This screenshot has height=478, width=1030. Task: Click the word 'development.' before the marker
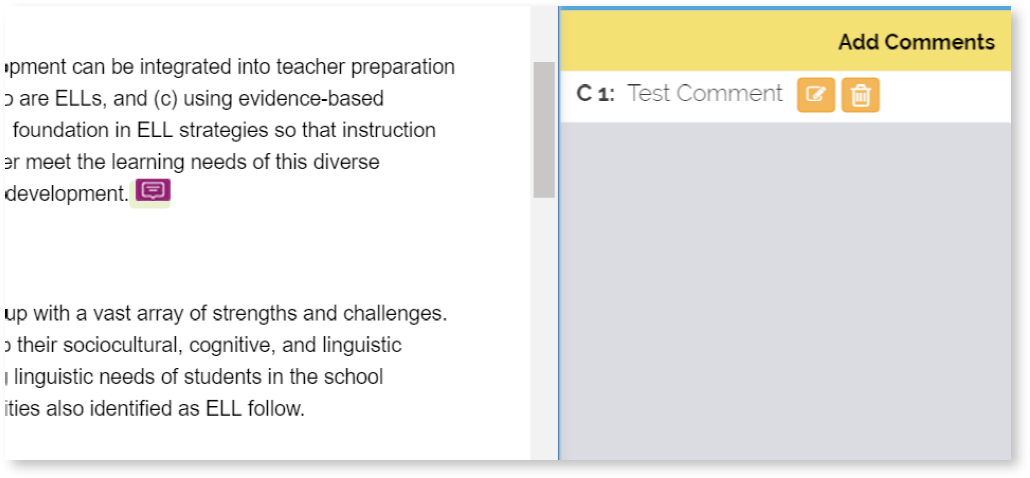pyautogui.click(x=66, y=194)
